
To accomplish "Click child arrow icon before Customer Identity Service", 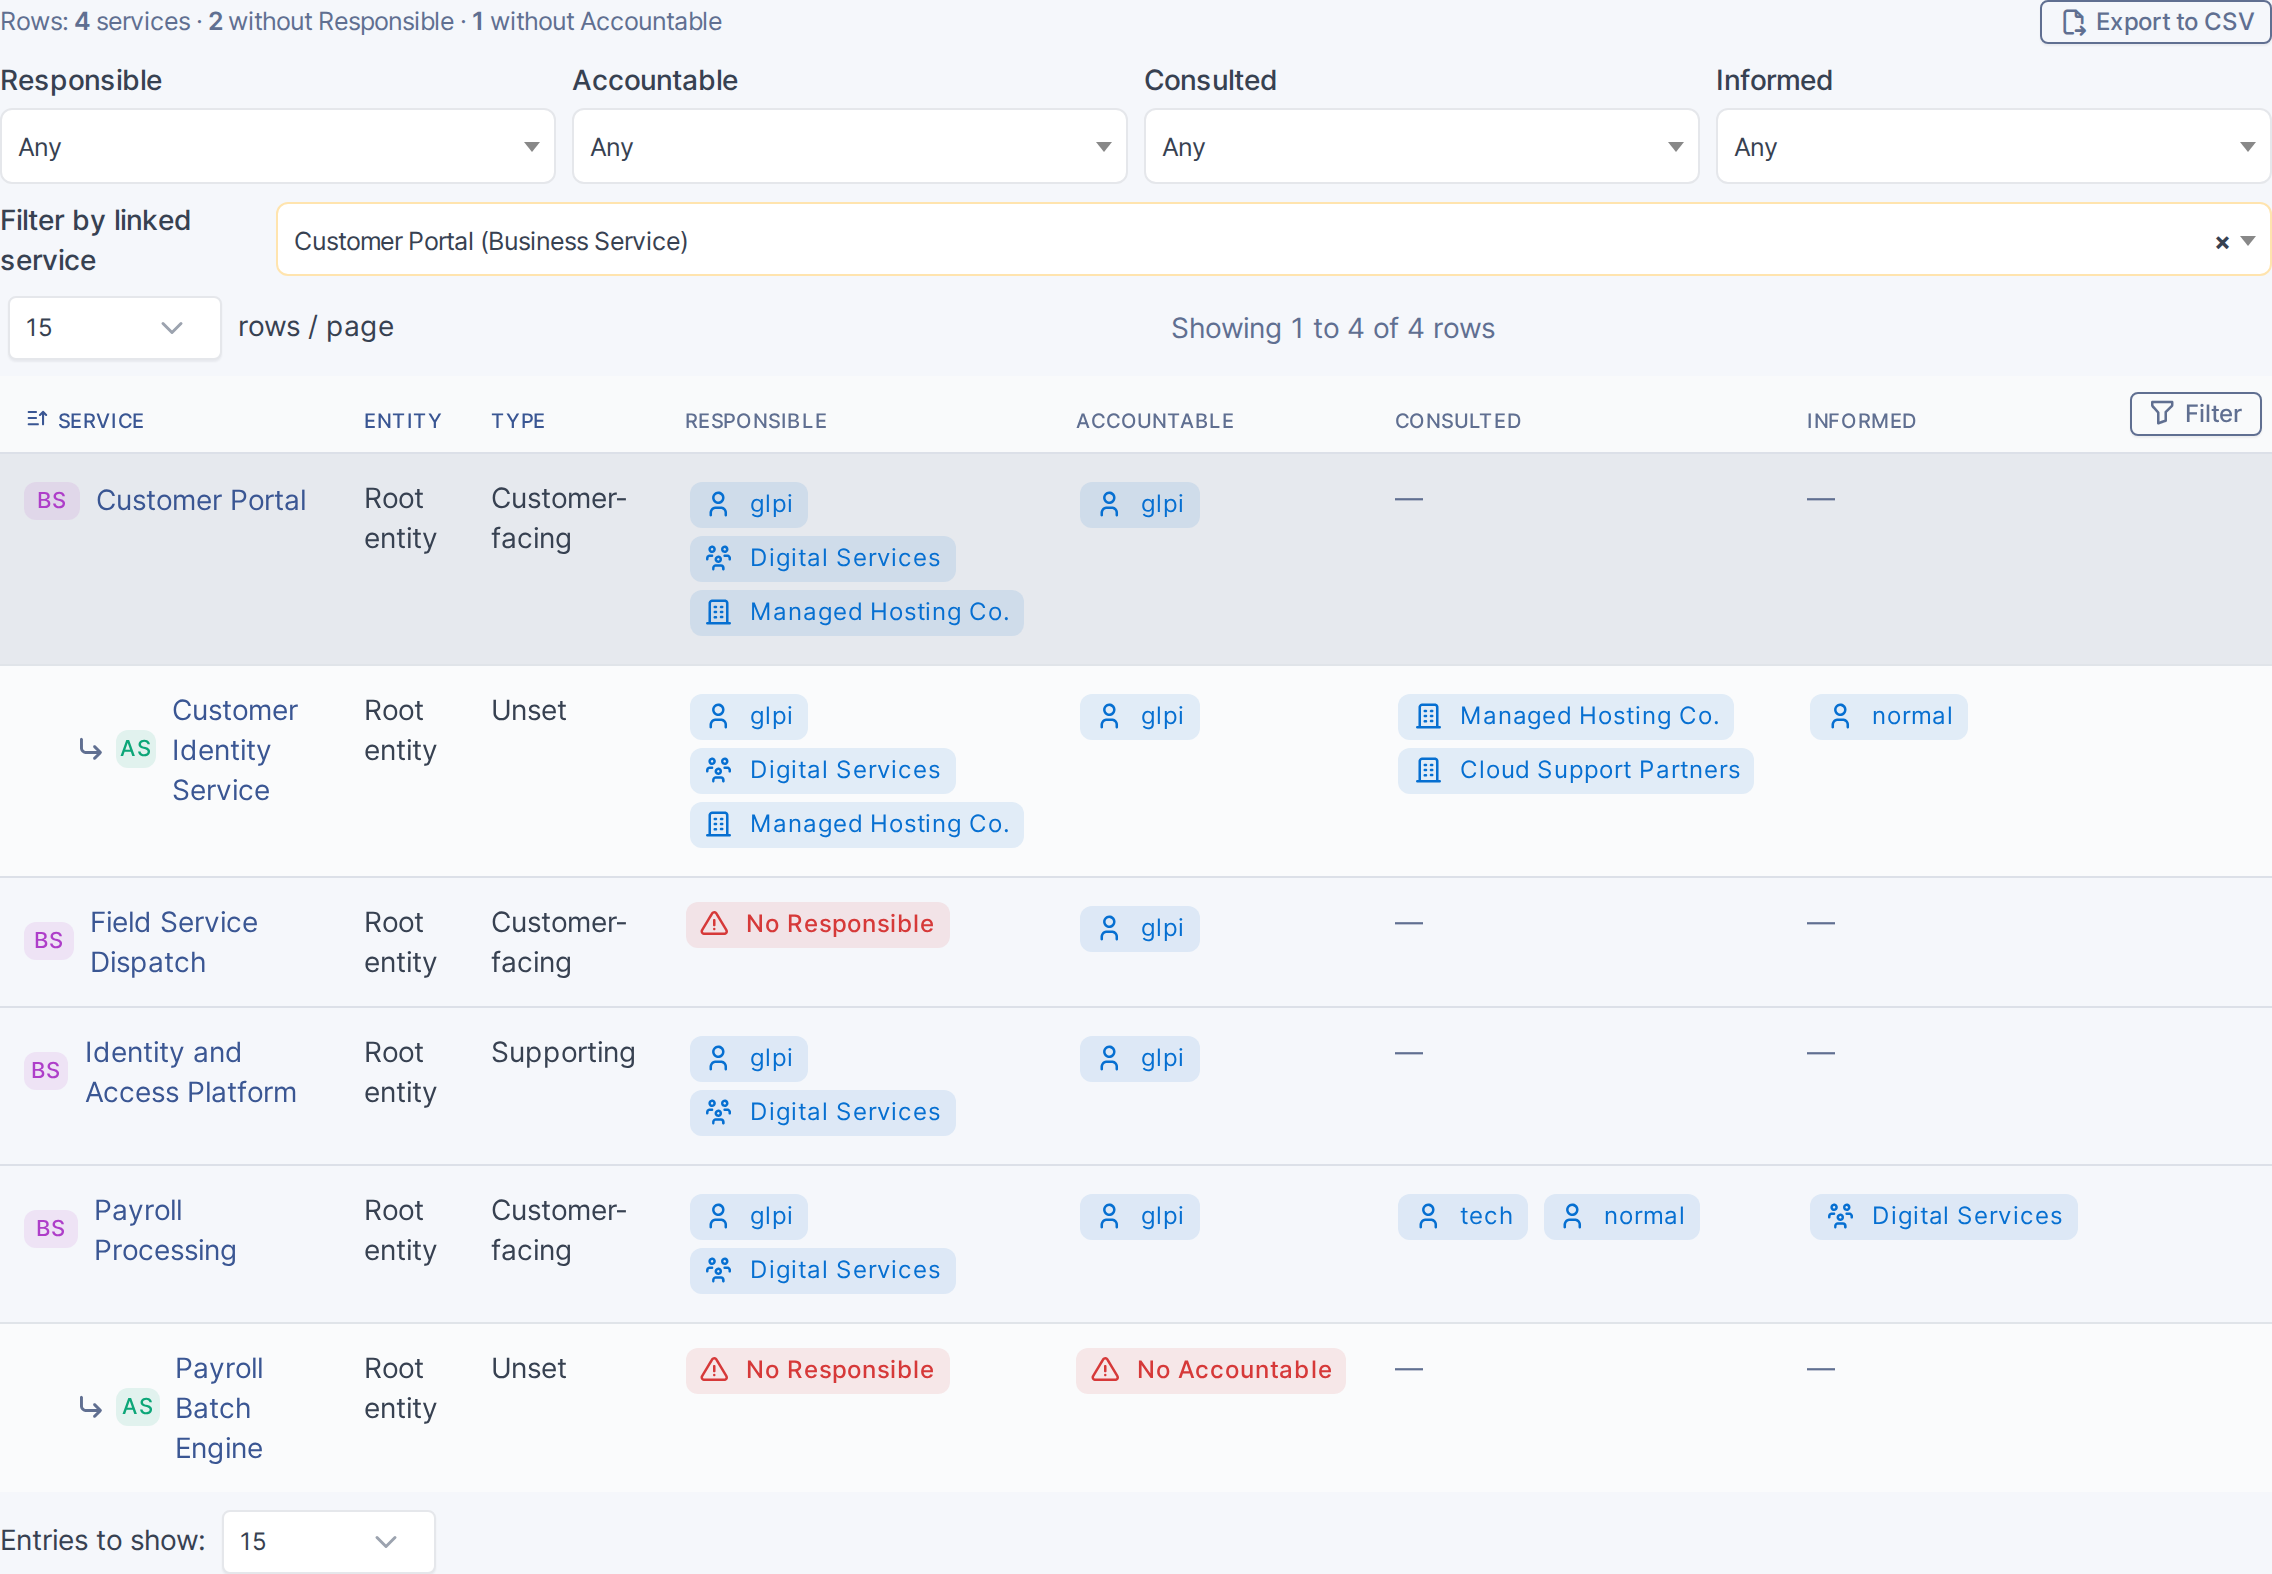I will (90, 749).
